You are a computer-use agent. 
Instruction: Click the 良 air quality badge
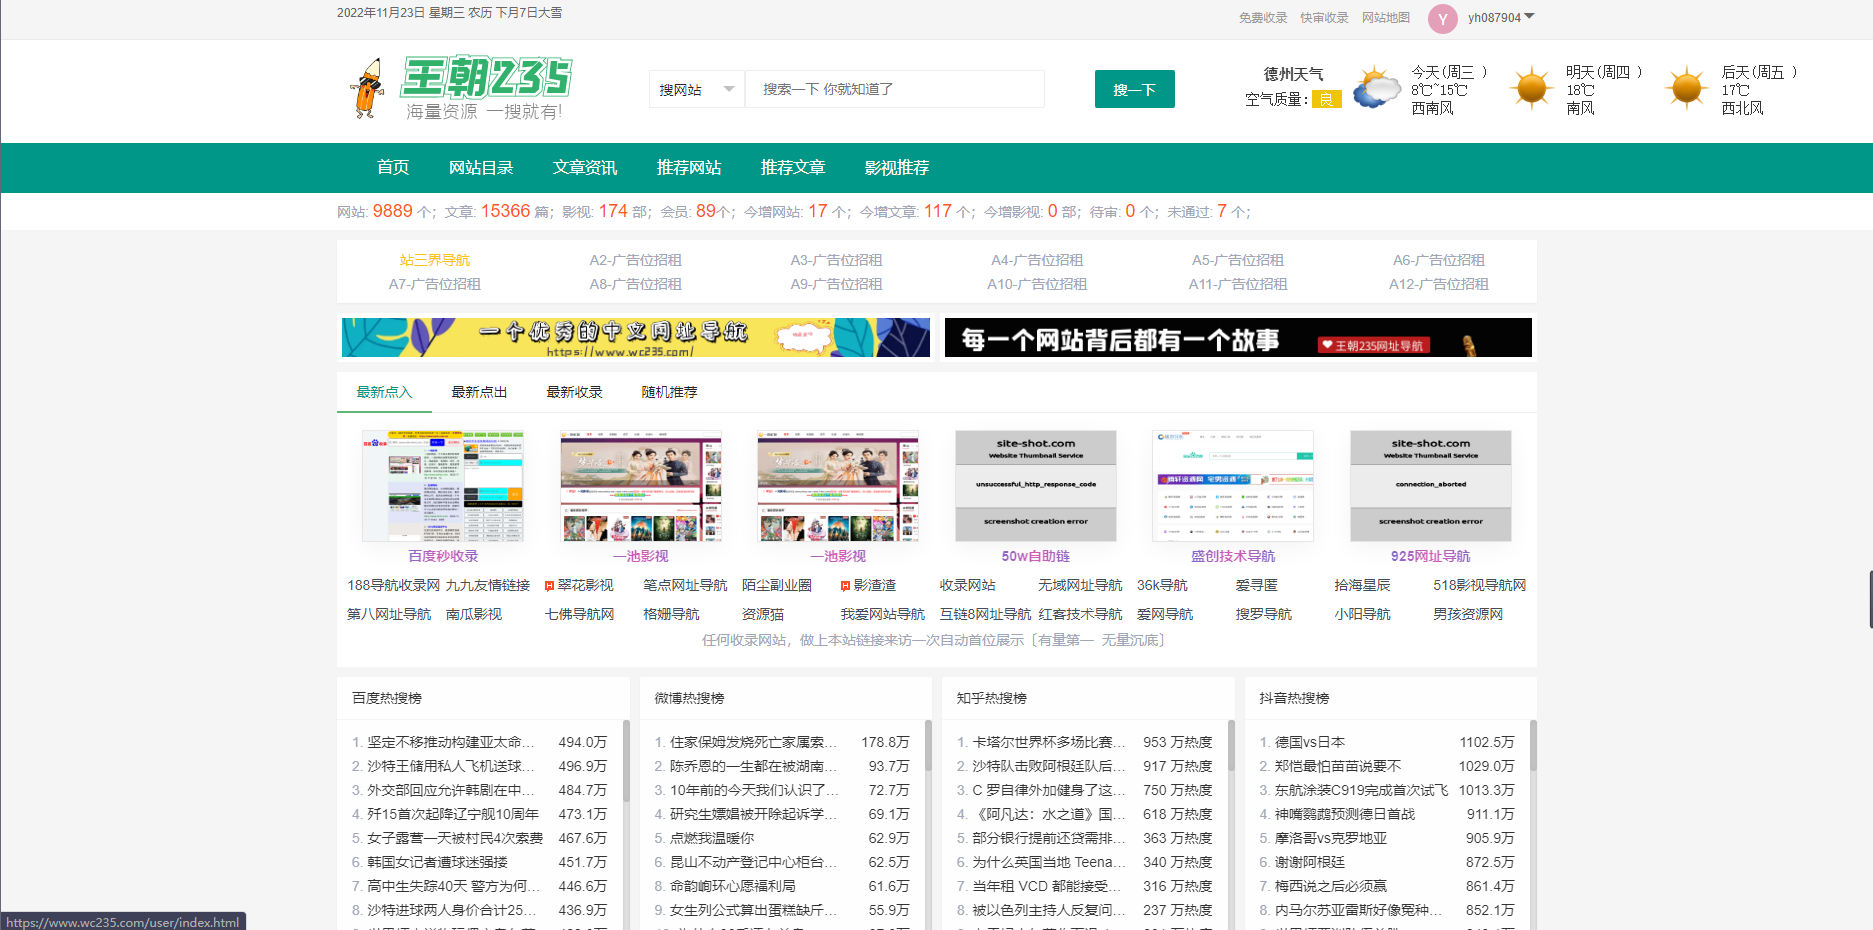(1326, 99)
